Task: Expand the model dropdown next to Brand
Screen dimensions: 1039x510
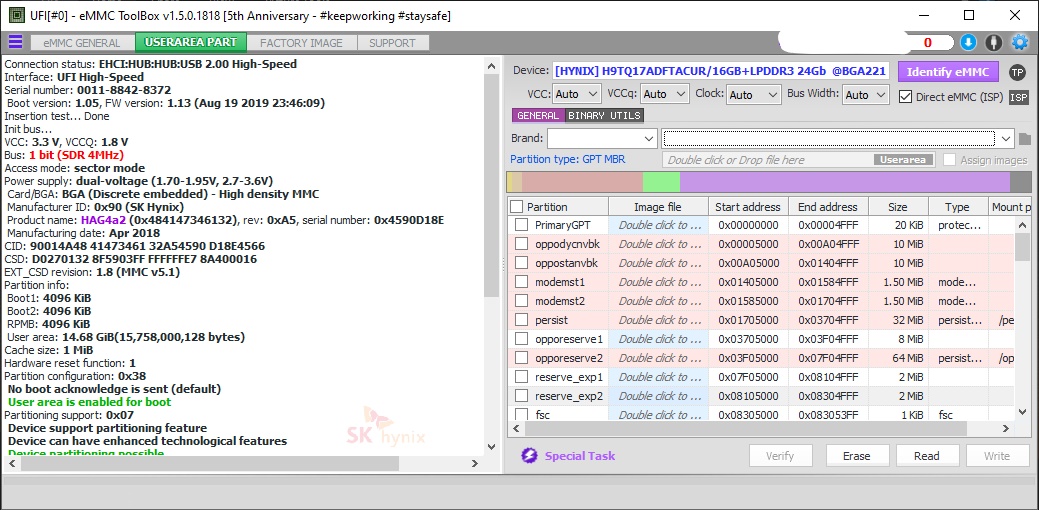Action: pyautogui.click(x=1007, y=139)
